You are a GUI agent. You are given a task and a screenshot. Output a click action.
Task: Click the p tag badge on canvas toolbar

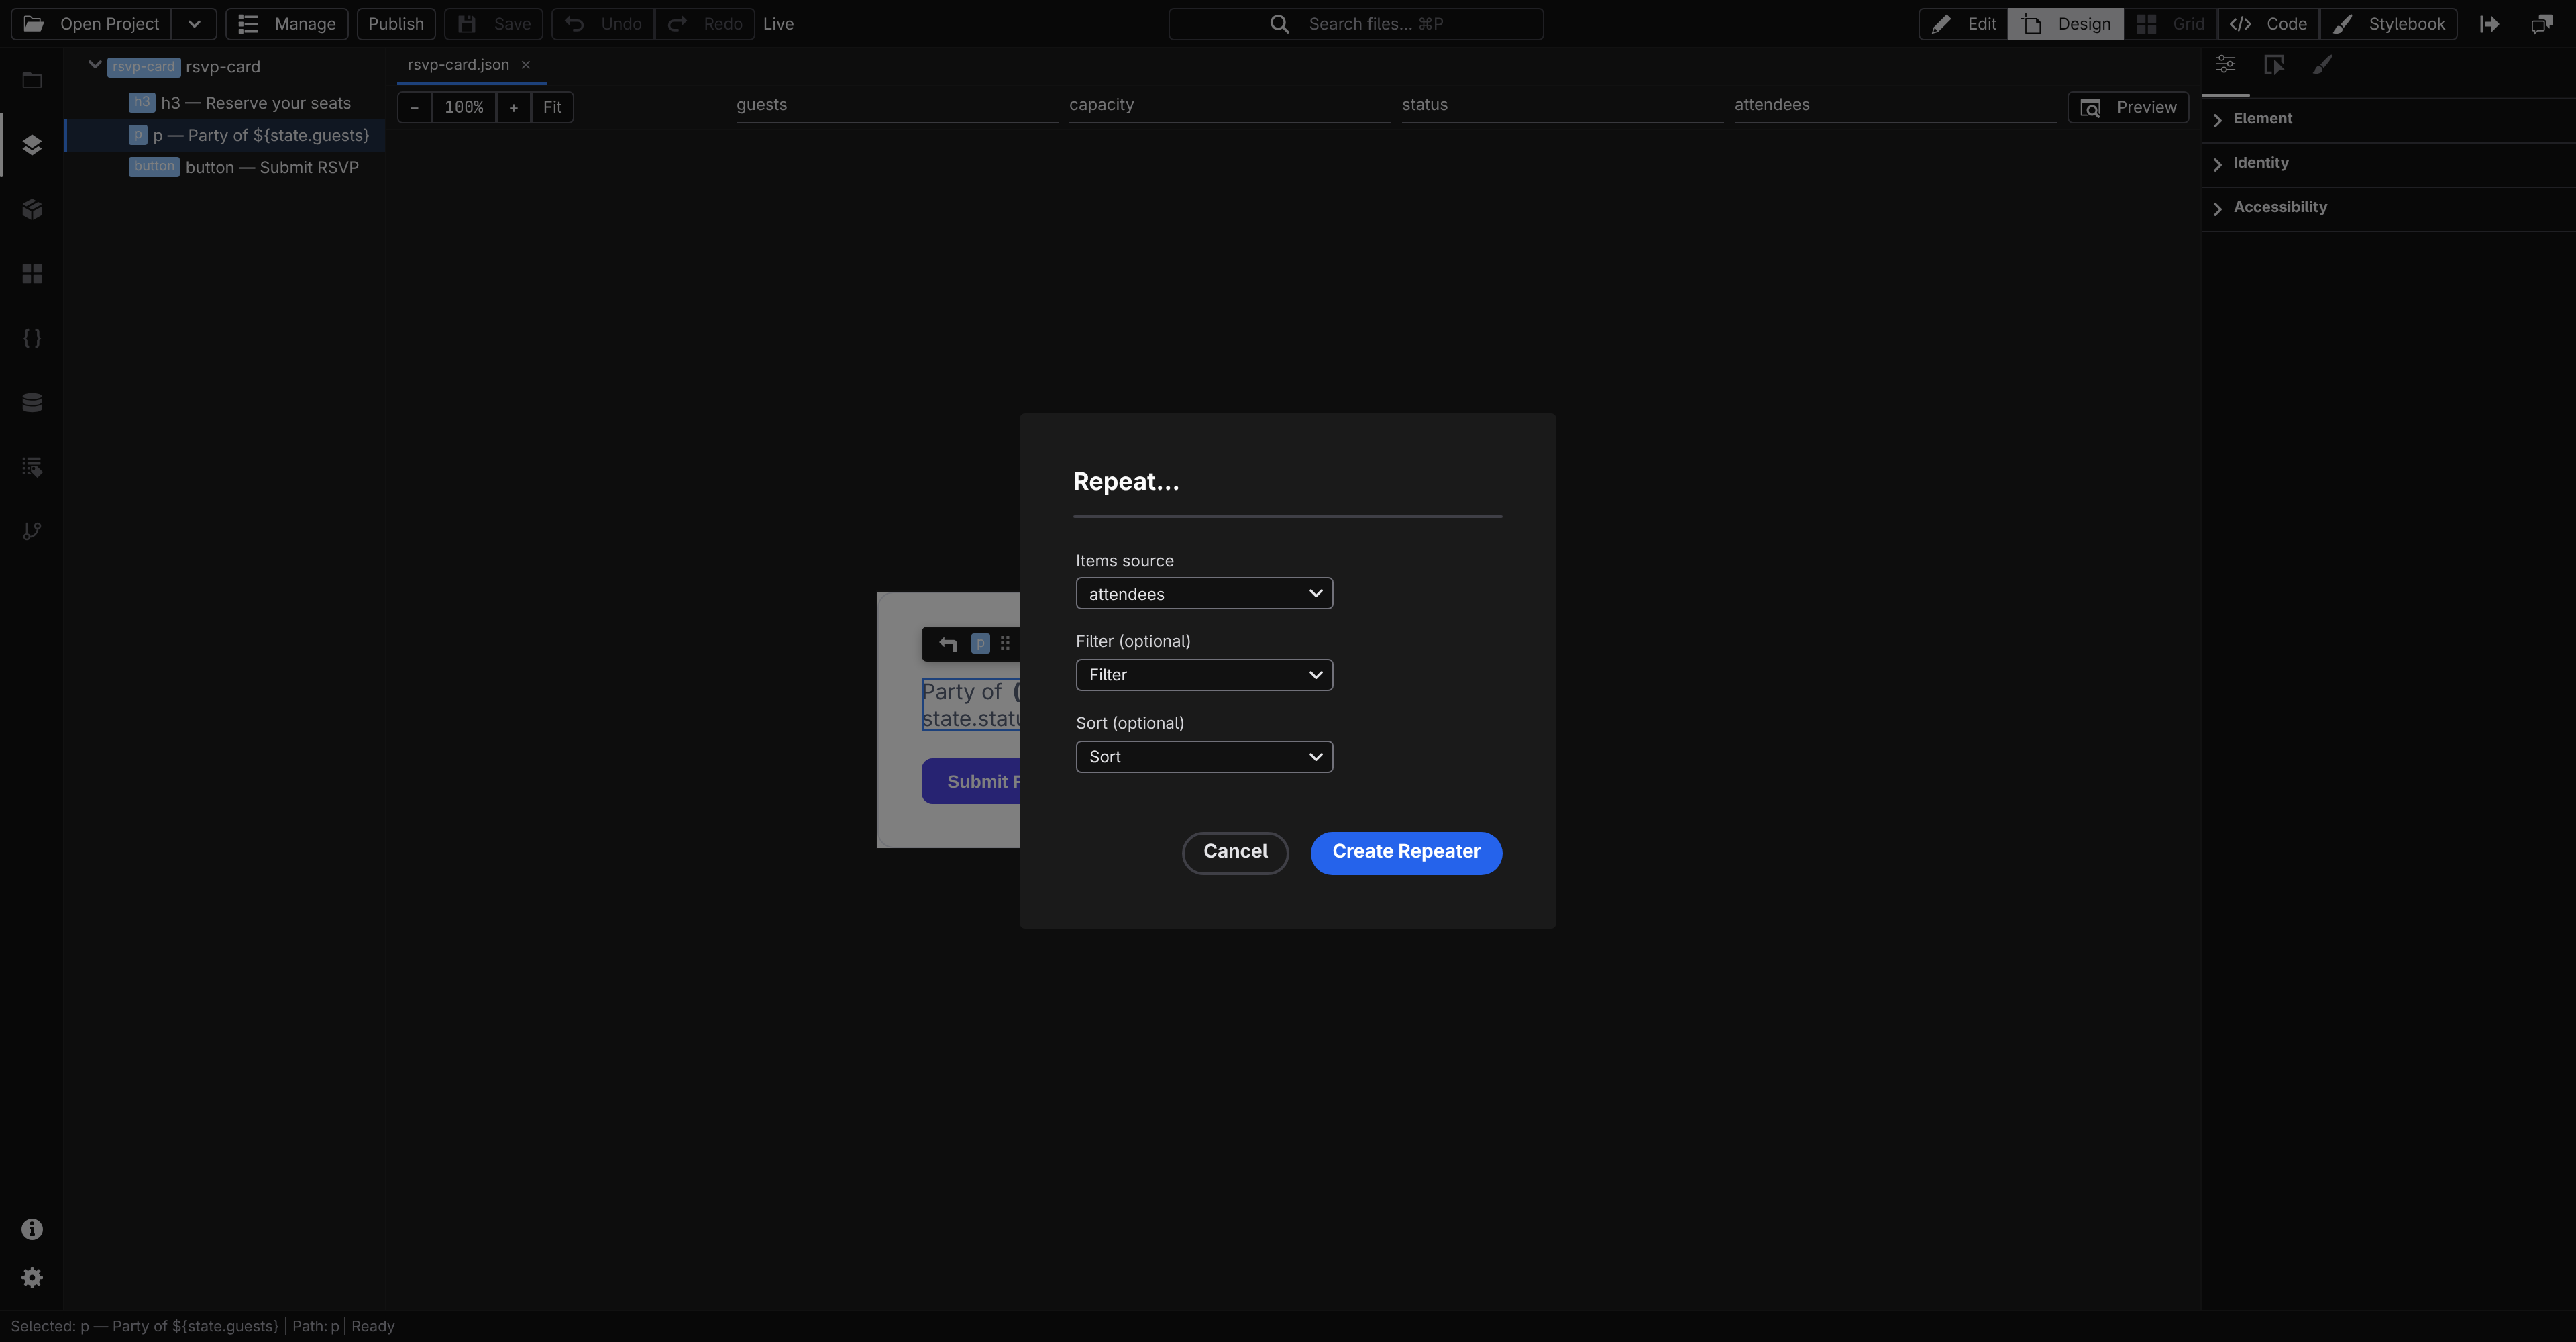pos(980,644)
